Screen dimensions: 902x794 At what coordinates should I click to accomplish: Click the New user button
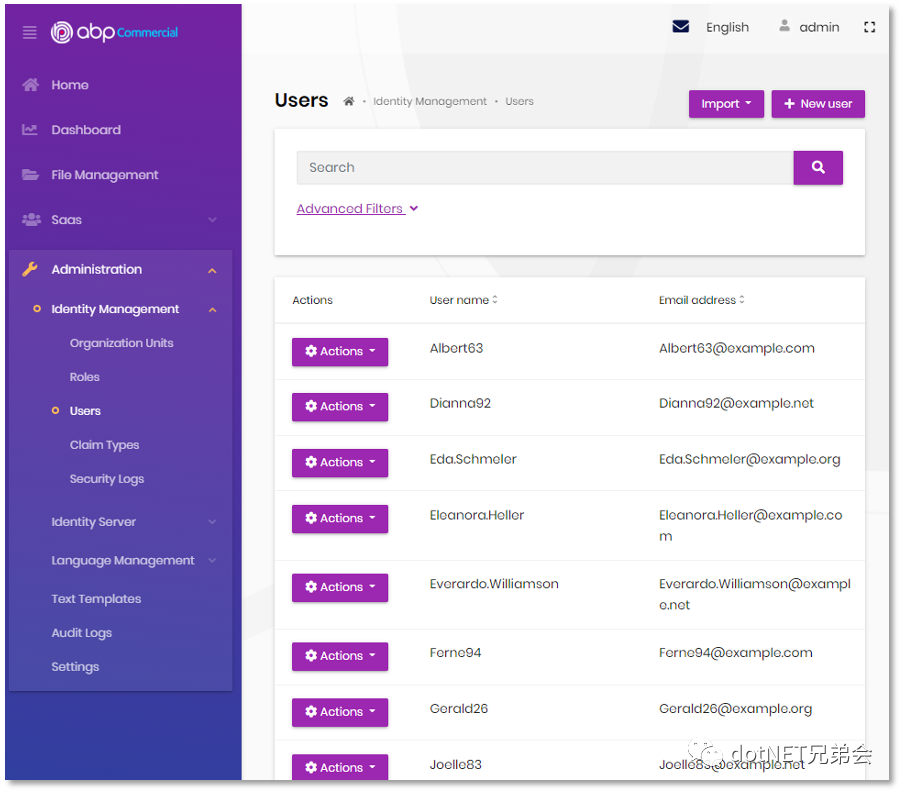[818, 104]
